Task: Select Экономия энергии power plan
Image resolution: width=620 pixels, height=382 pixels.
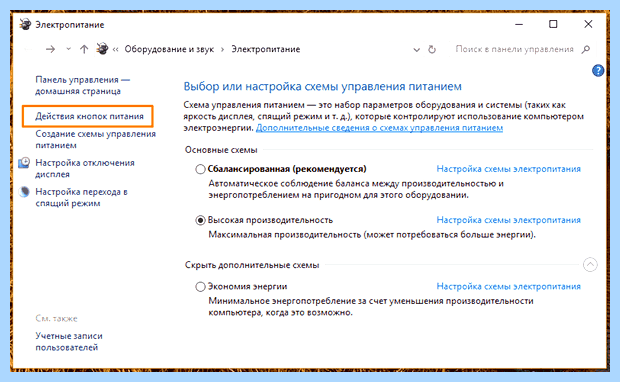Action: 200,287
